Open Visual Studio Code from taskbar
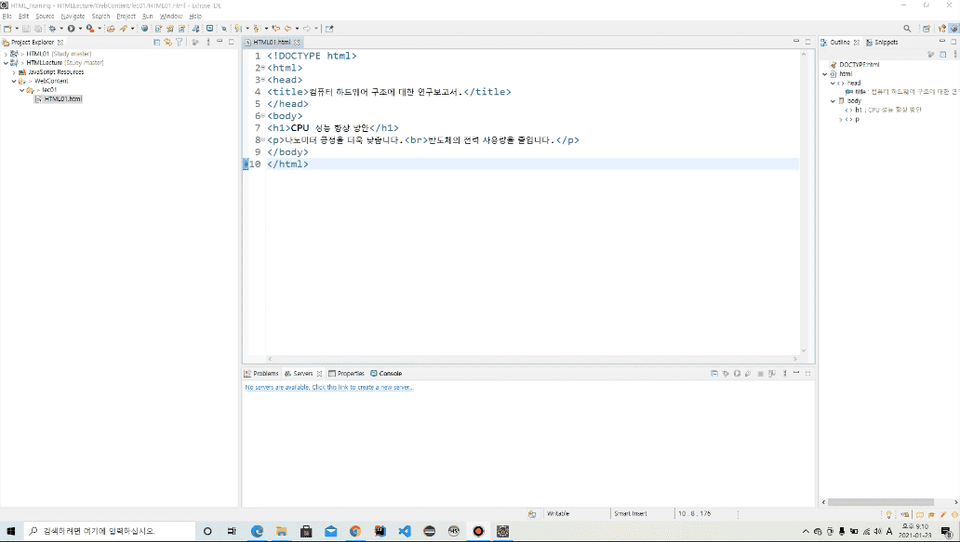Viewport: 960px width, 542px height. tap(405, 531)
